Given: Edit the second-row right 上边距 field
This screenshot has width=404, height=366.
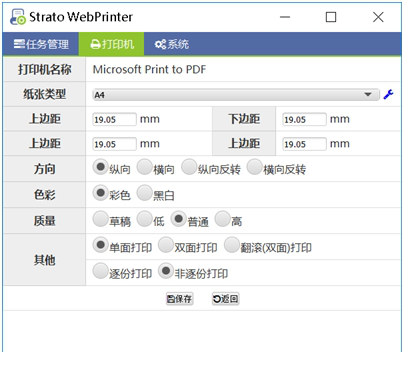Looking at the screenshot, I should tap(304, 144).
